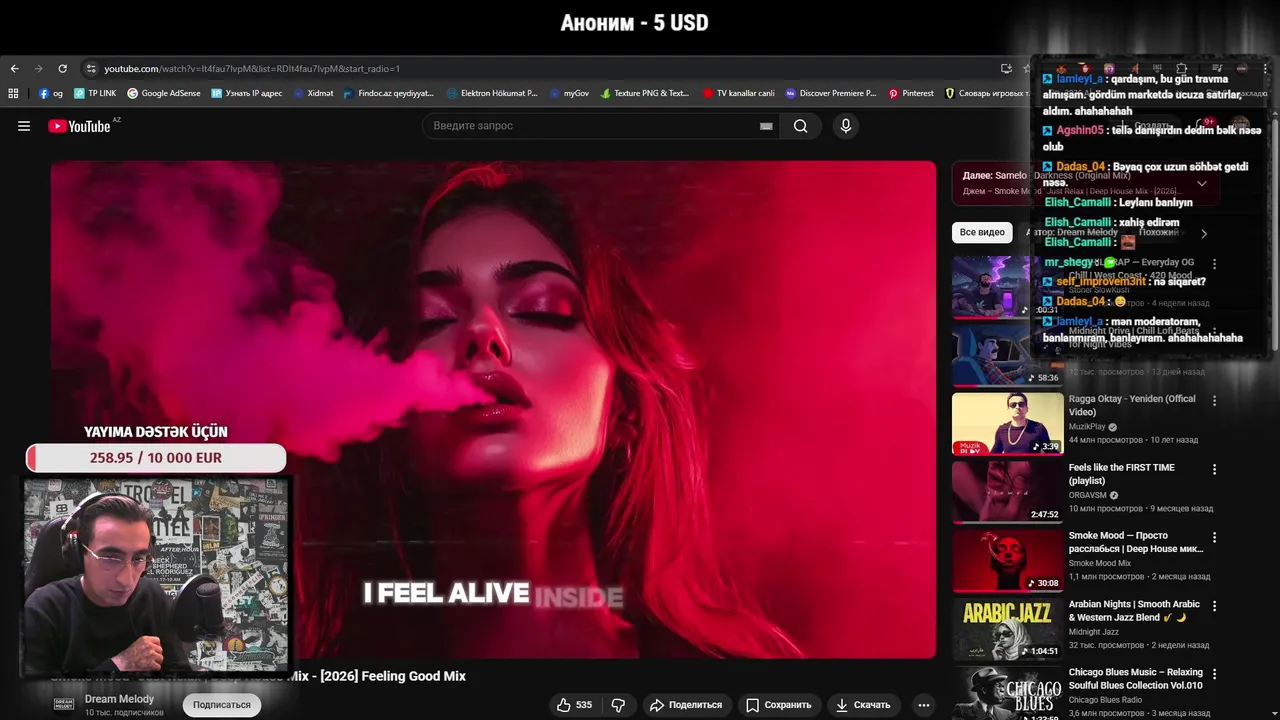1280x720 pixels.
Task: Expand the playlist panel chevron next to Далее
Action: click(x=1202, y=183)
